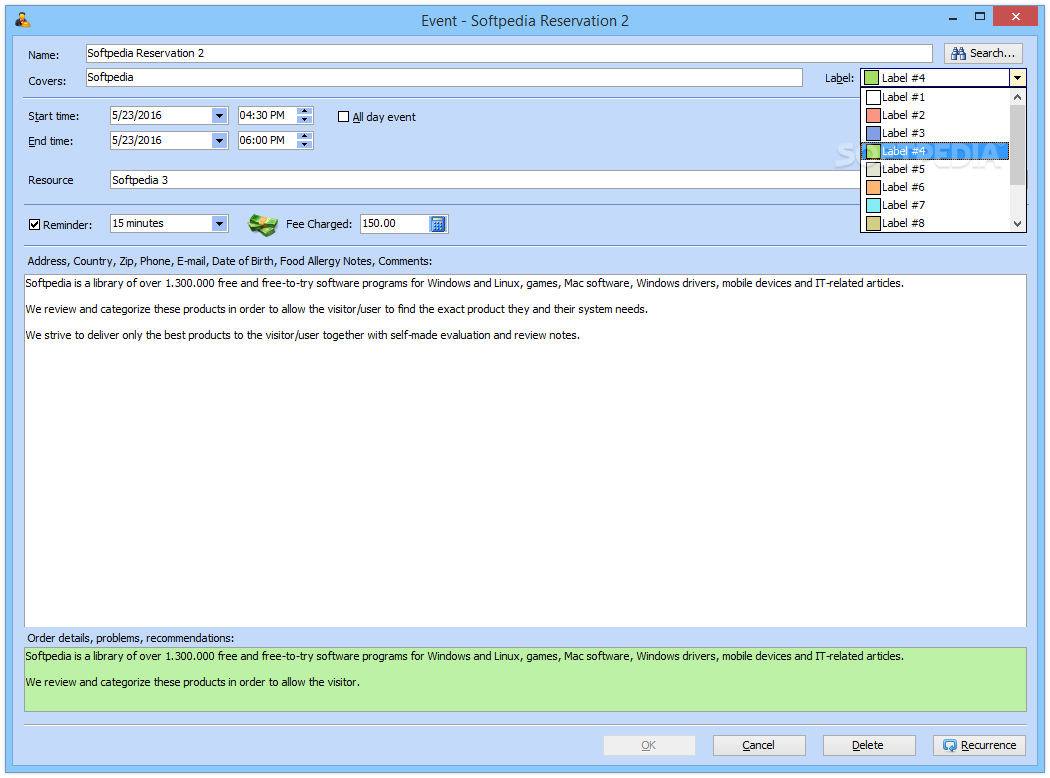Decrease the 04:30 PM start time
Image resolution: width=1050 pixels, height=778 pixels.
tap(305, 120)
